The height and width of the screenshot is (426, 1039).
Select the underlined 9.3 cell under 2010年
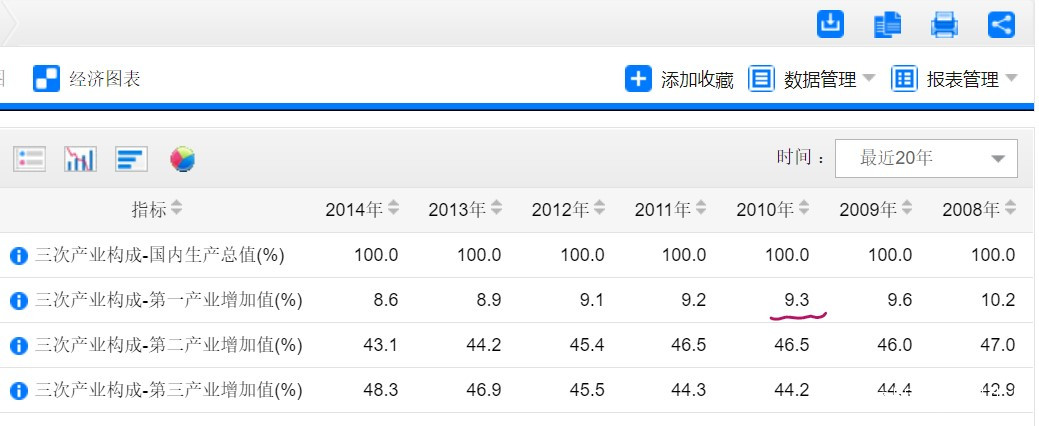795,300
